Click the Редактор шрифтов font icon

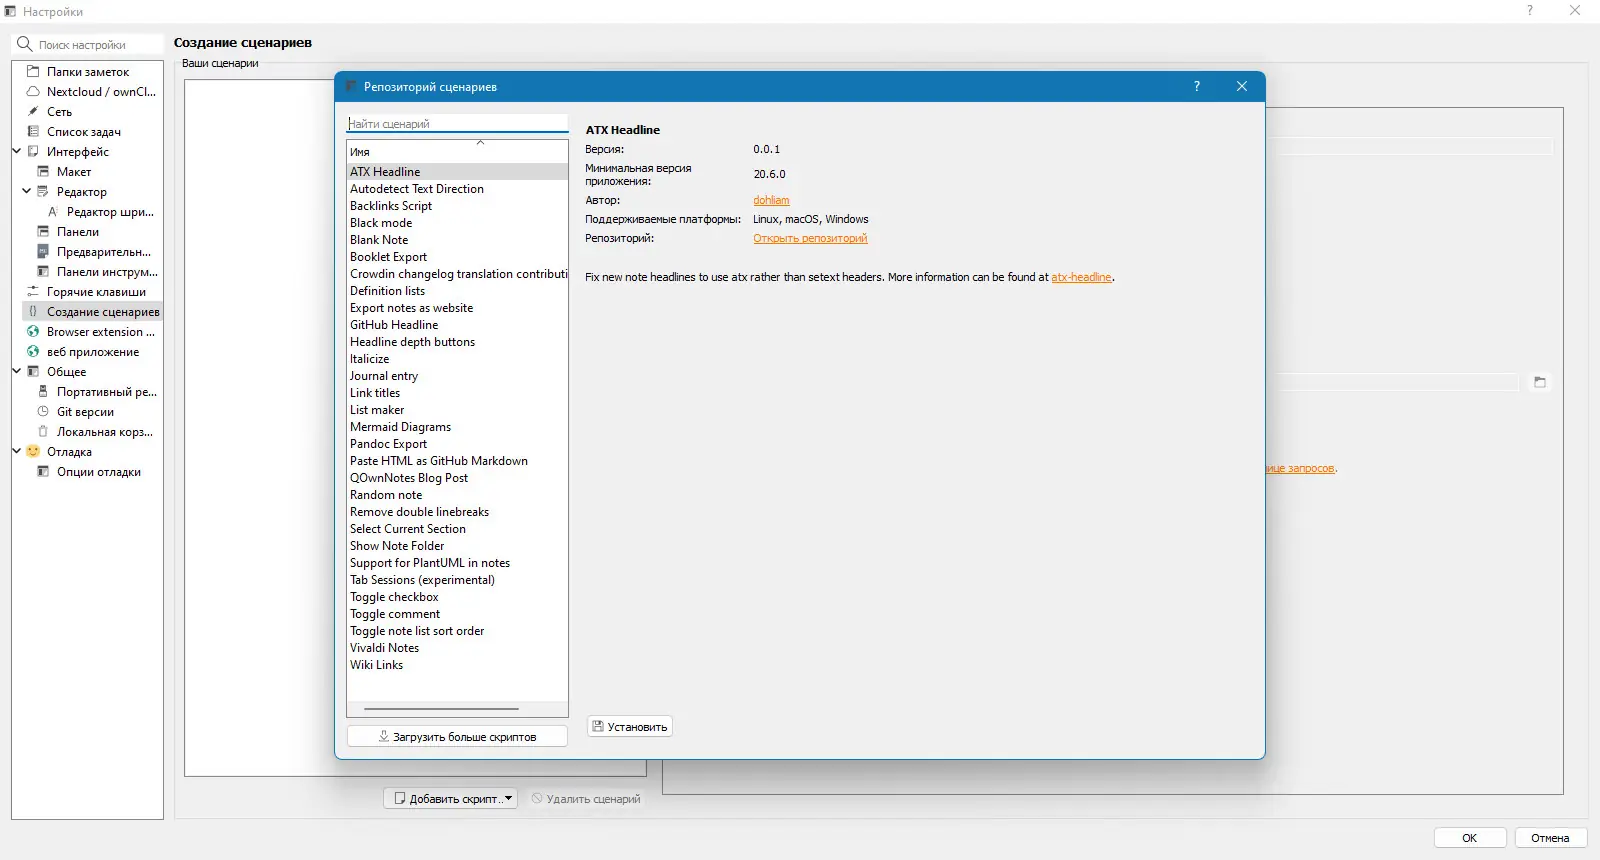(x=53, y=212)
